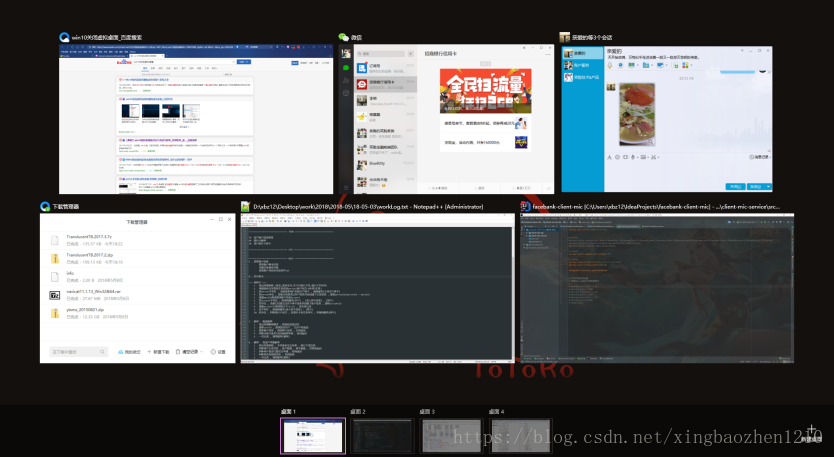Viewport: 834px width, 457px height.
Task: Click the scissors screenshot icon in QQ chat
Action: (x=653, y=157)
